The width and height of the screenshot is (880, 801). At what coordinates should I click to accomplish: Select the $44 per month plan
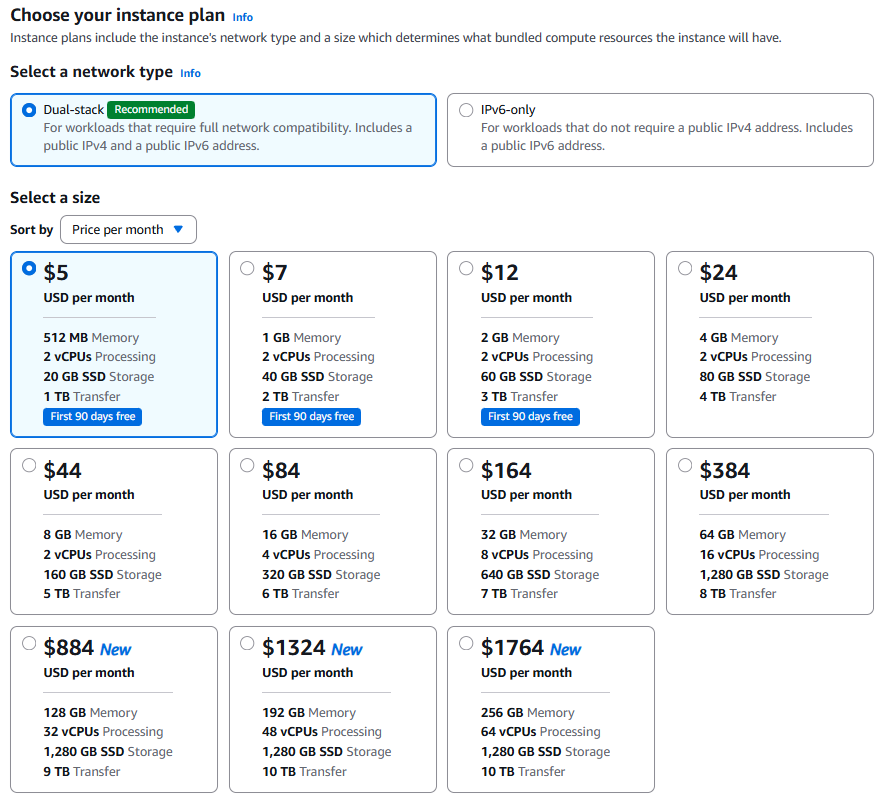click(28, 465)
